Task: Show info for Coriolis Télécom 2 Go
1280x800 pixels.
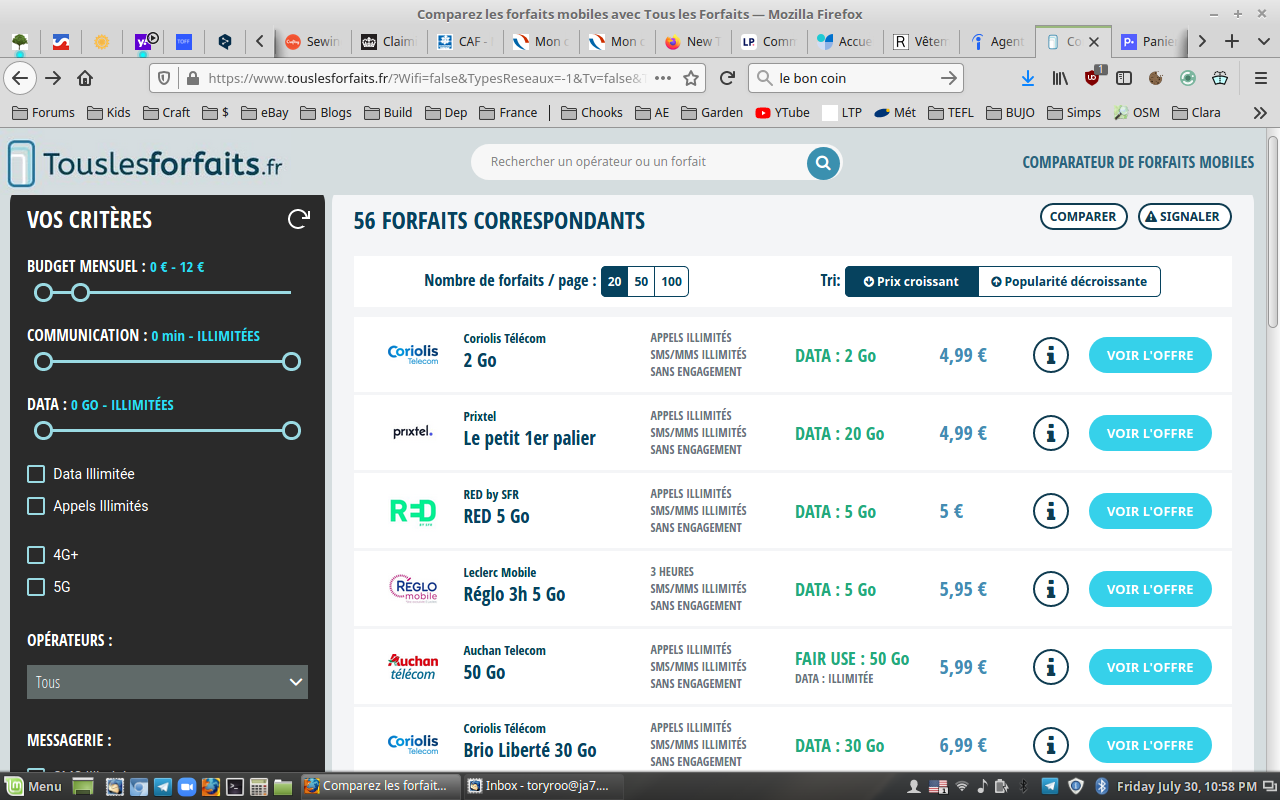Action: [1050, 355]
